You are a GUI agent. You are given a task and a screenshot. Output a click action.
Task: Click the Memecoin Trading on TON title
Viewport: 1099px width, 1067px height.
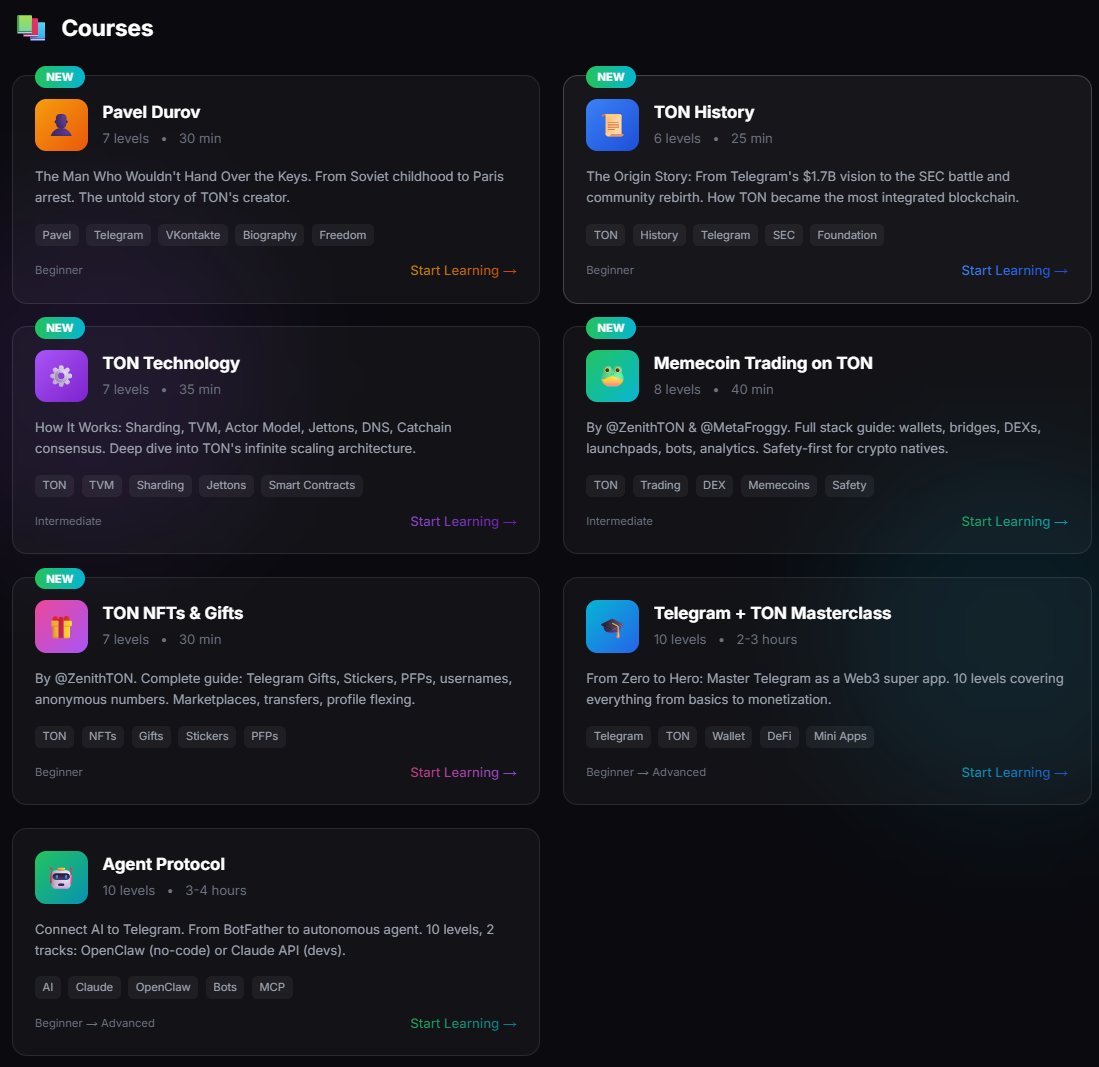[763, 363]
